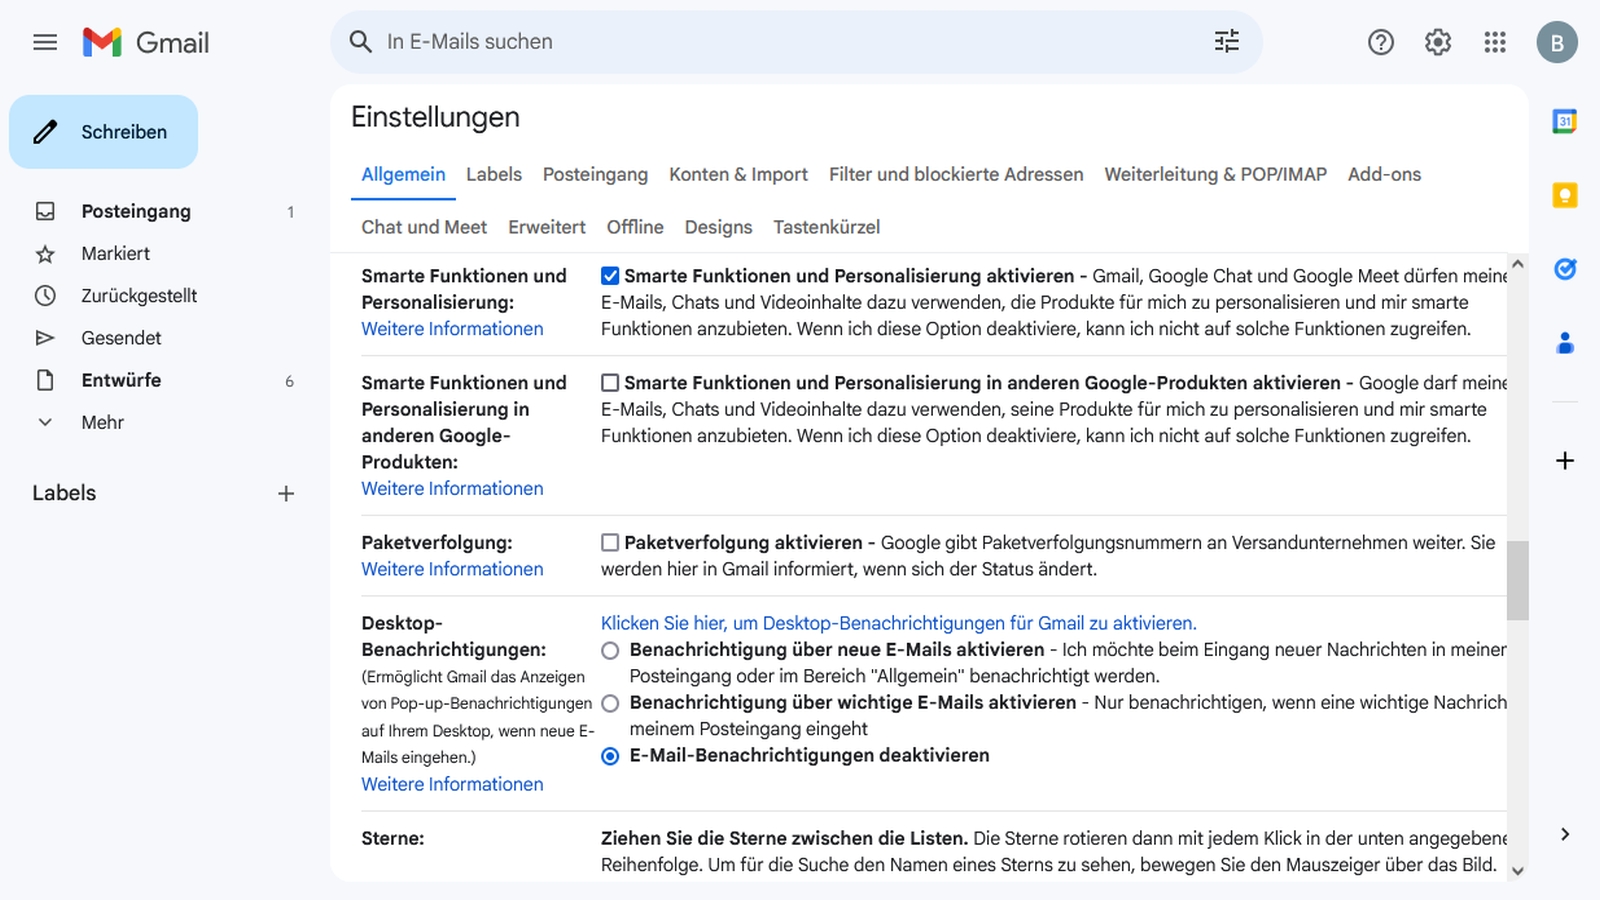Open Weiterleitung & POP/IMAP tab
The width and height of the screenshot is (1600, 900).
(1215, 174)
